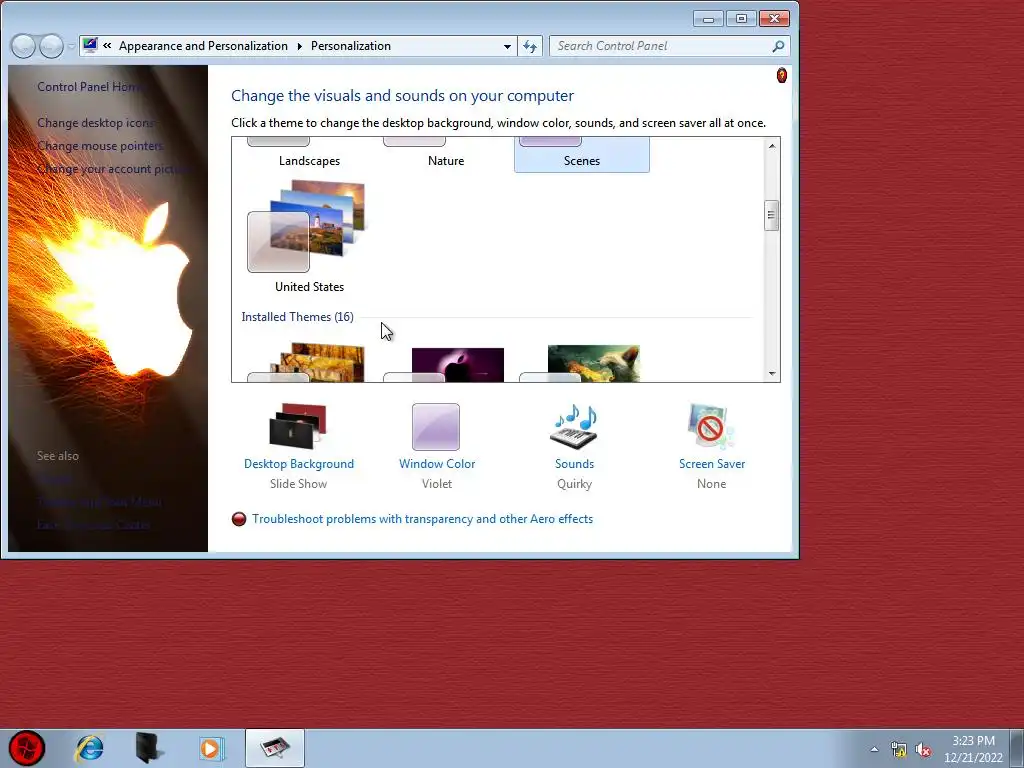Open the Sounds musical keyboard icon
Viewport: 1024px width, 768px height.
coord(574,426)
